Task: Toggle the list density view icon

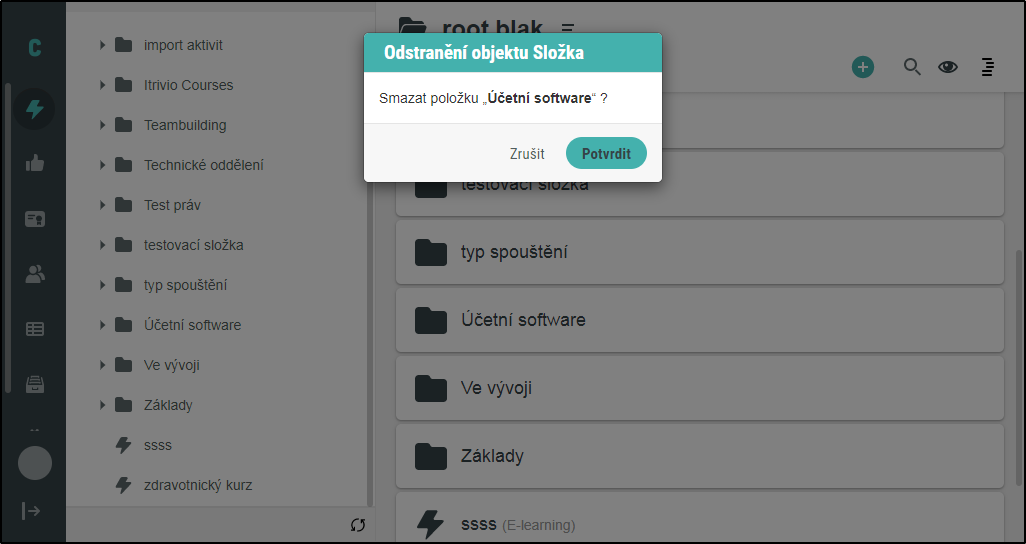Action: [x=987, y=67]
